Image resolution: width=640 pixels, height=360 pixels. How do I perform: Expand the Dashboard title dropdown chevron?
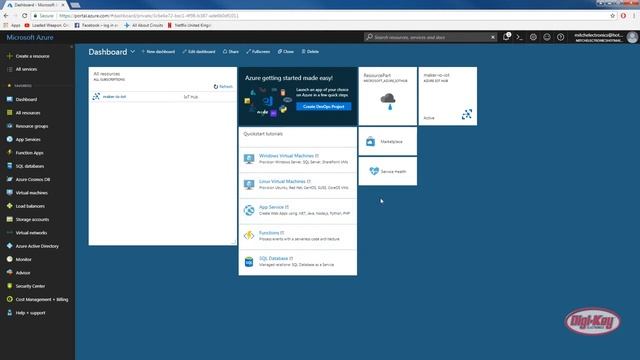click(133, 52)
